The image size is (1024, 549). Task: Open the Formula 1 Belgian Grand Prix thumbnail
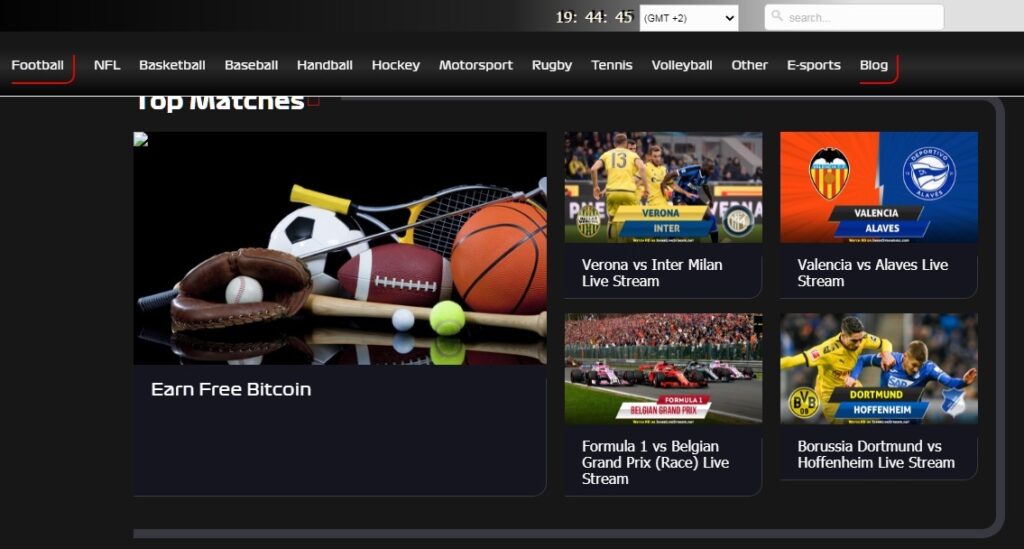click(664, 369)
